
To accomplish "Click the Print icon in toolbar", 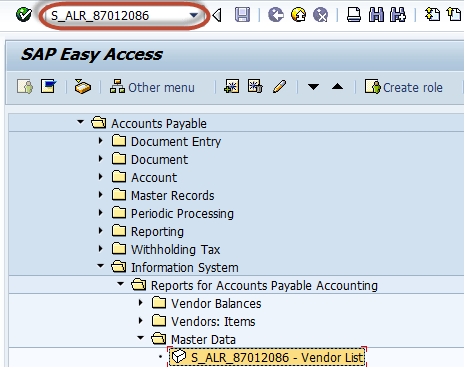I will pyautogui.click(x=354, y=15).
